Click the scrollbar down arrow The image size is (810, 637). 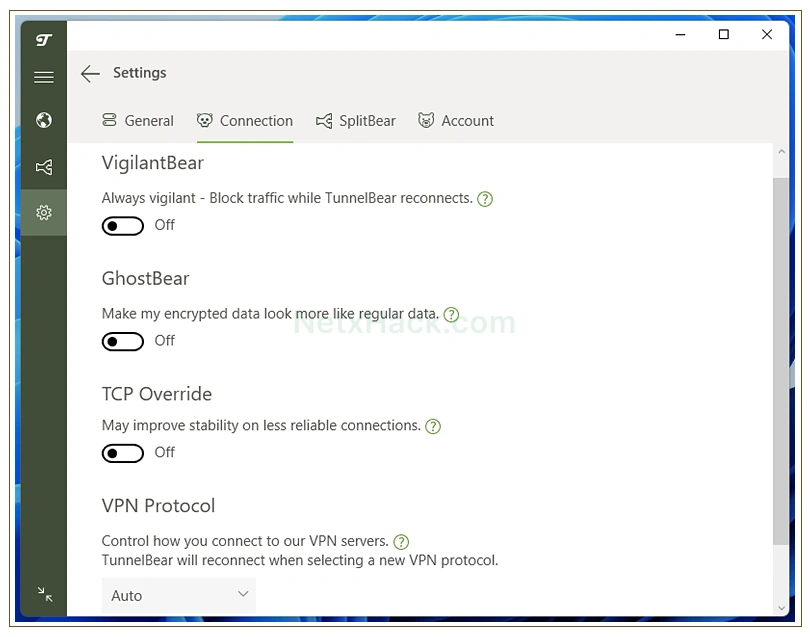781,608
